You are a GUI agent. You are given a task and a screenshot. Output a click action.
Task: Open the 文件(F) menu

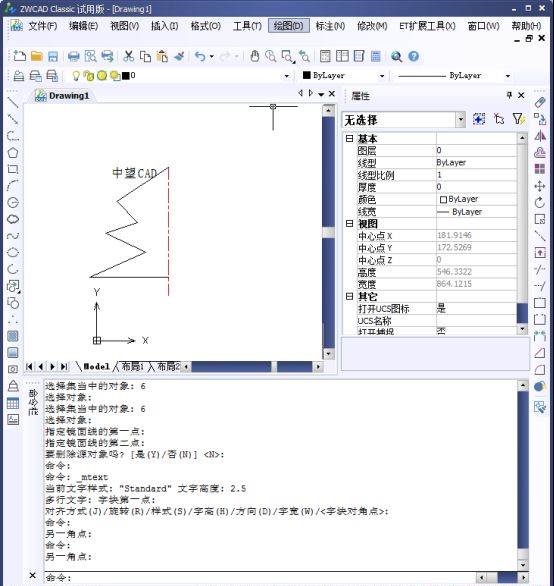coord(43,26)
